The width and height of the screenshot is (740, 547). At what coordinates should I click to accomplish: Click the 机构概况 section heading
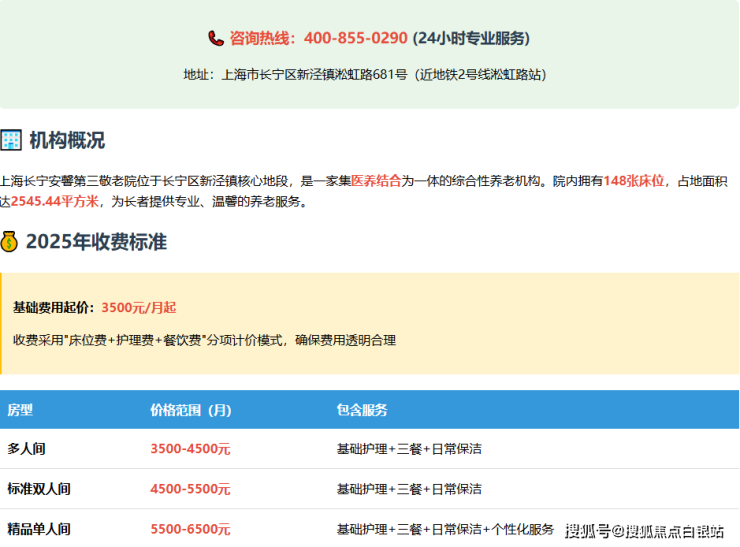pyautogui.click(x=66, y=140)
